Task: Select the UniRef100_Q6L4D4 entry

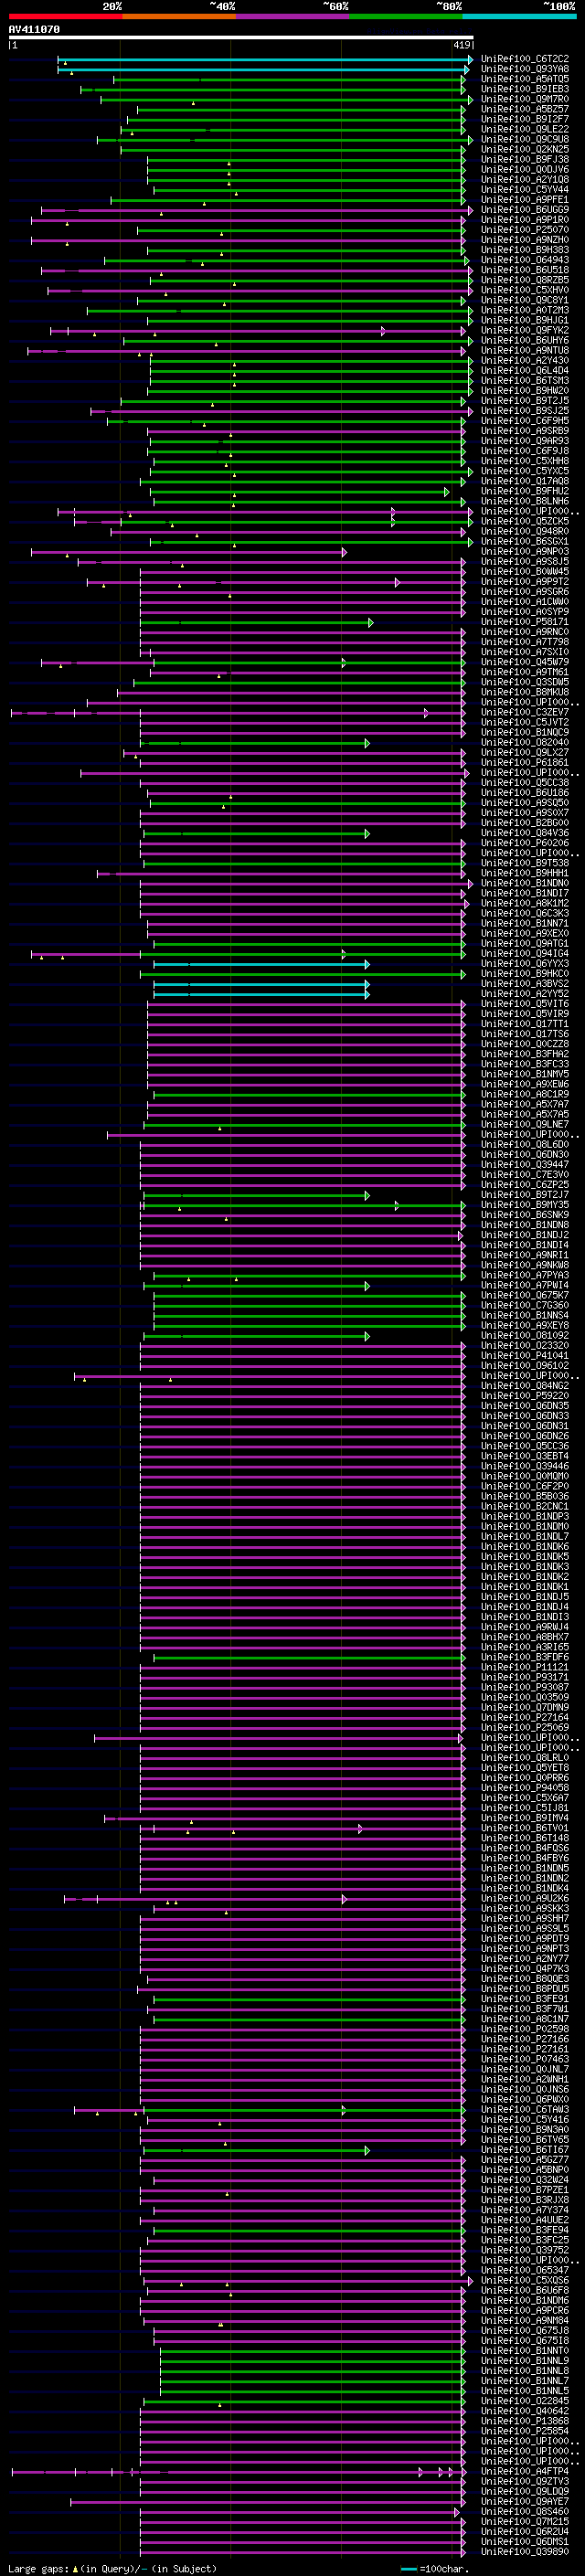Action: (x=525, y=370)
